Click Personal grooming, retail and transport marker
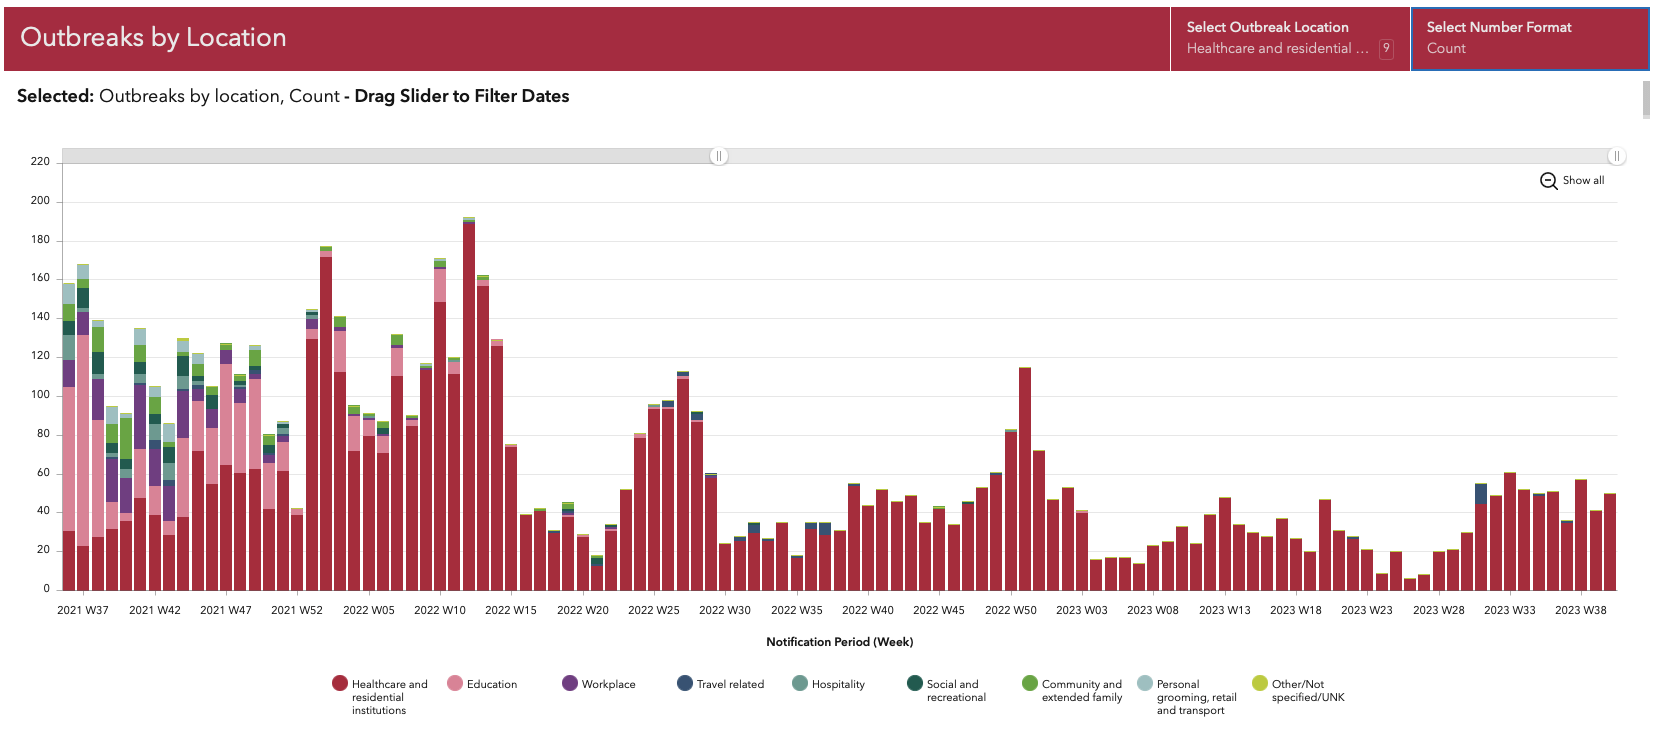Screen dimensions: 1653x745 1145,684
